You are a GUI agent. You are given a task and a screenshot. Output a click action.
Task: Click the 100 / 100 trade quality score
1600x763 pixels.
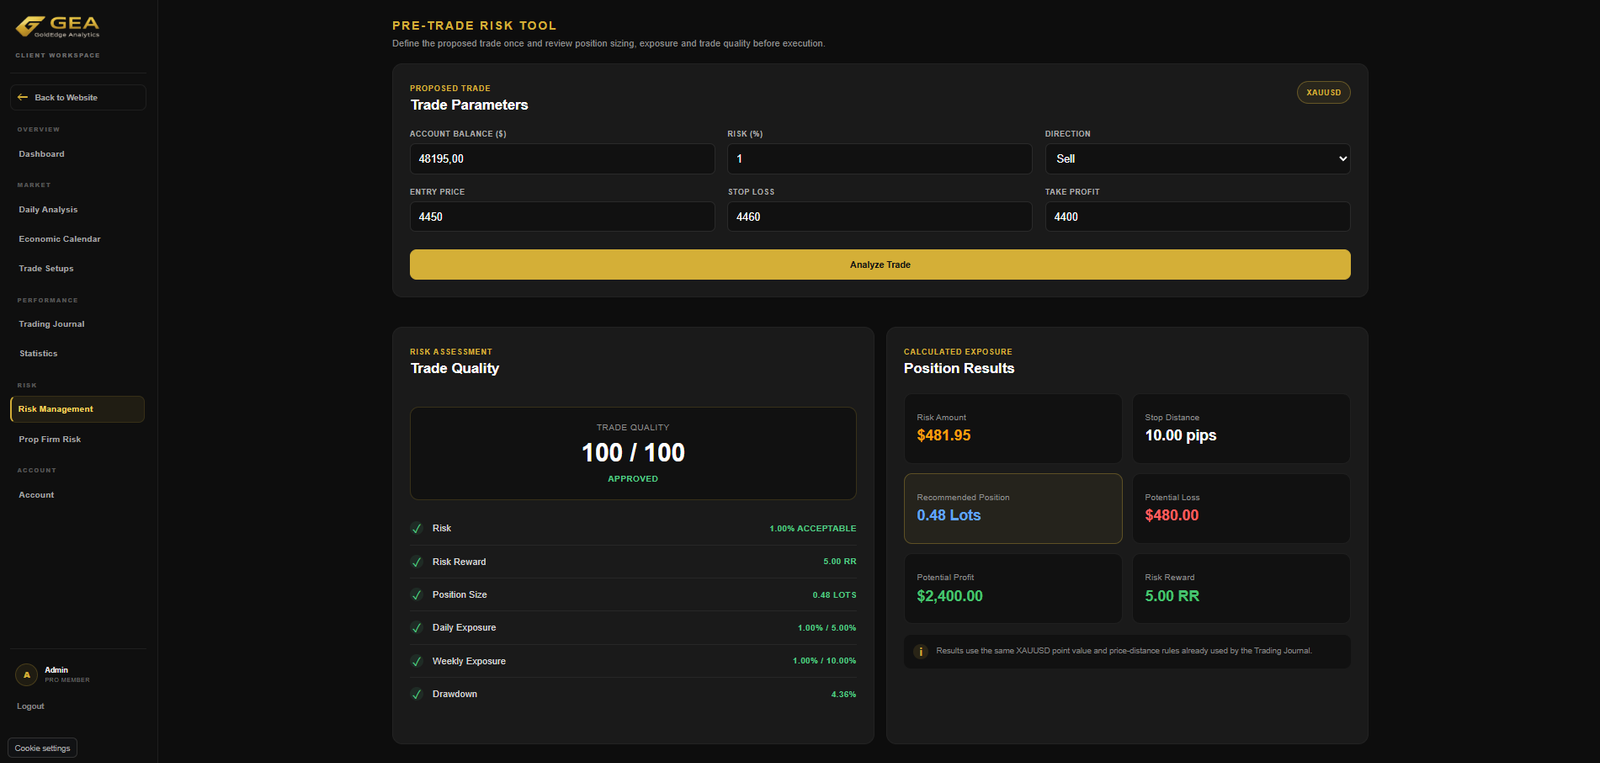pos(633,453)
